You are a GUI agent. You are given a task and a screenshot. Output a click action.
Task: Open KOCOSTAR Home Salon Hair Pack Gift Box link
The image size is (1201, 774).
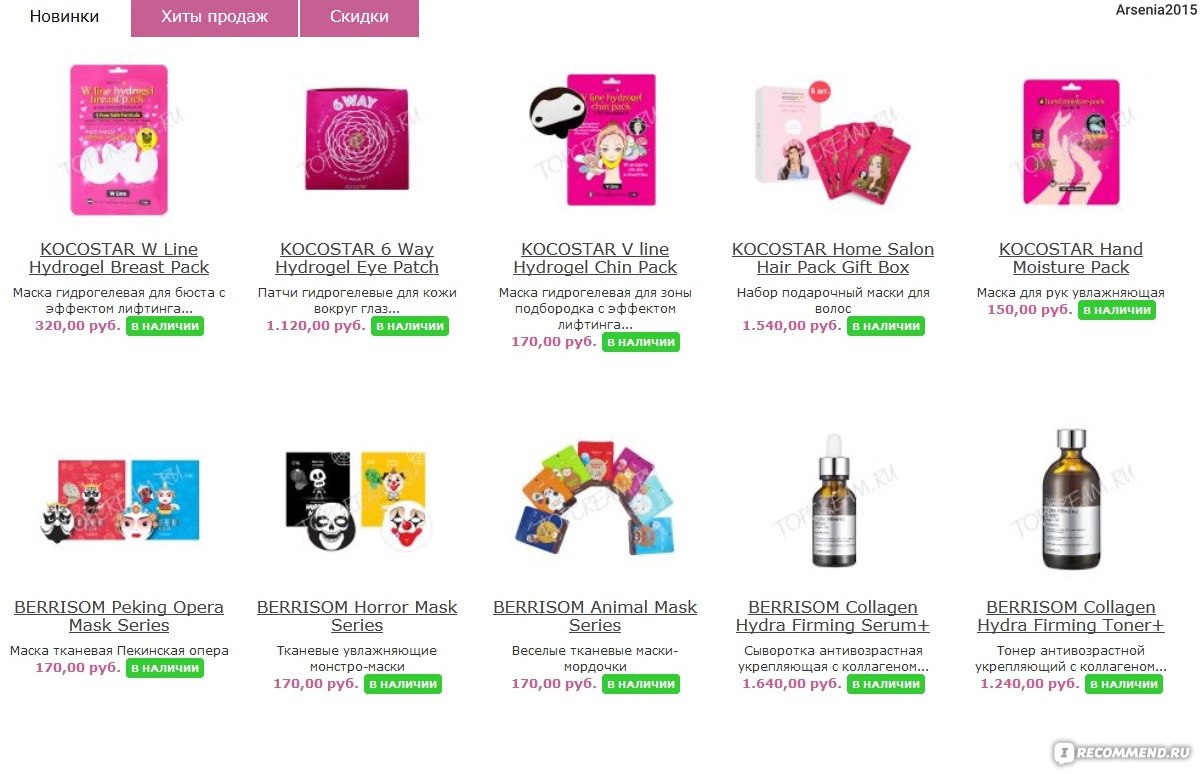click(x=833, y=258)
